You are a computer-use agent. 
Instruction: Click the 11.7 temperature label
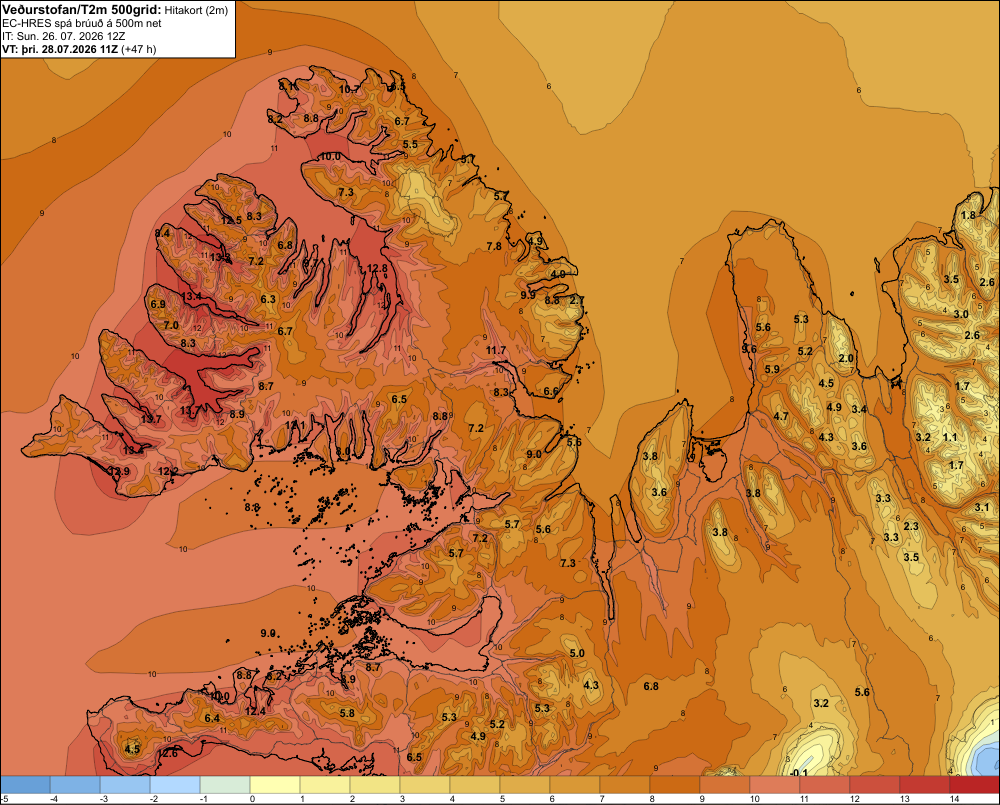(496, 350)
